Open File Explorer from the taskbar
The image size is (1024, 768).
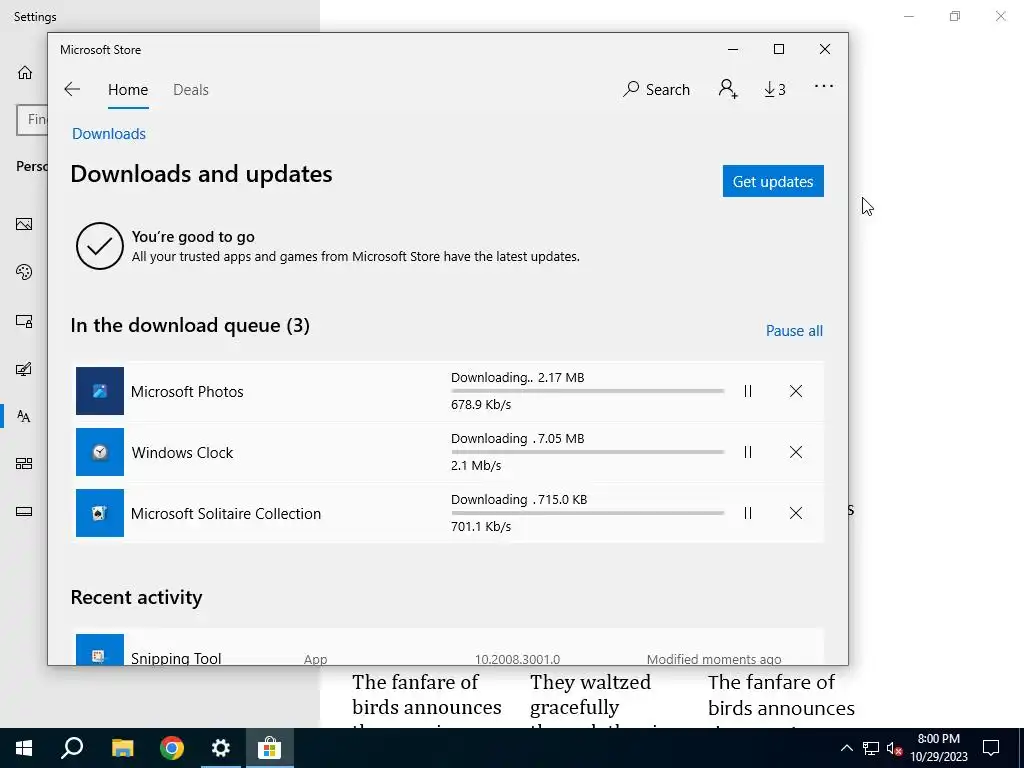click(x=122, y=748)
